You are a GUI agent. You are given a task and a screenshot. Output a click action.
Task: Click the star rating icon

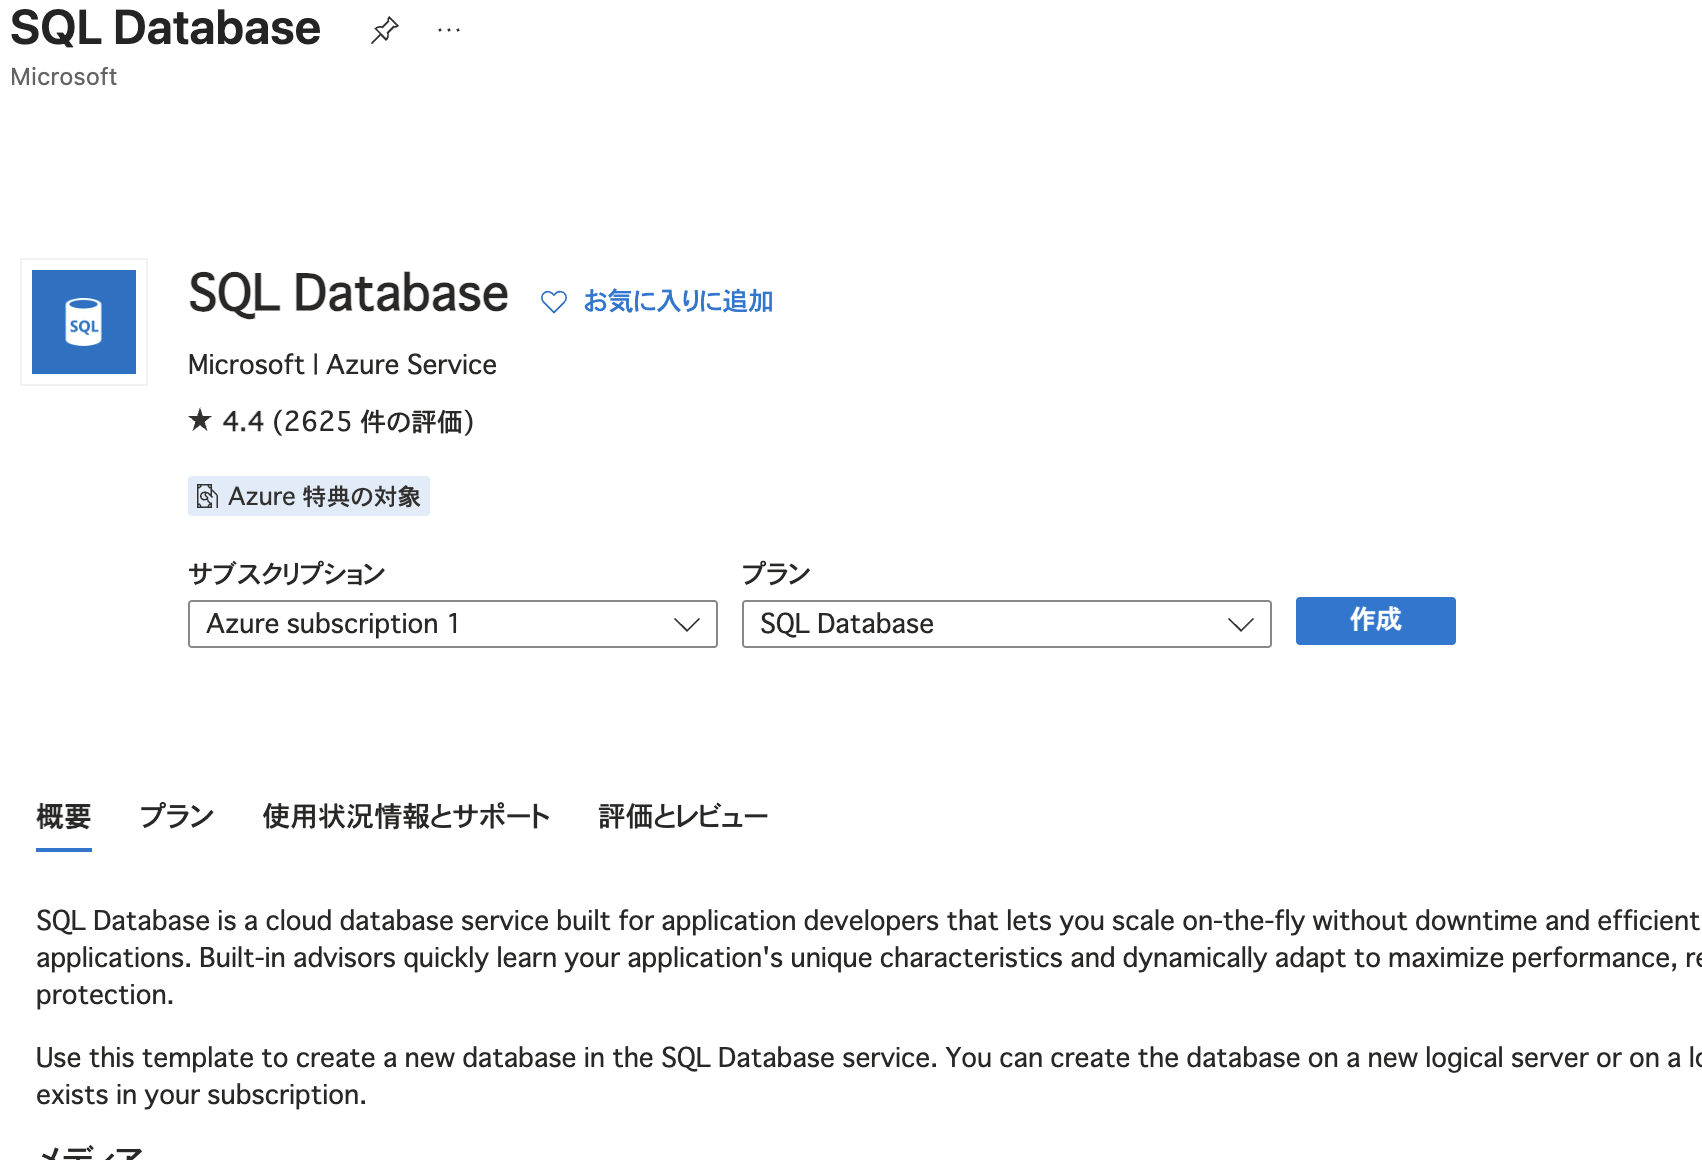(x=200, y=420)
